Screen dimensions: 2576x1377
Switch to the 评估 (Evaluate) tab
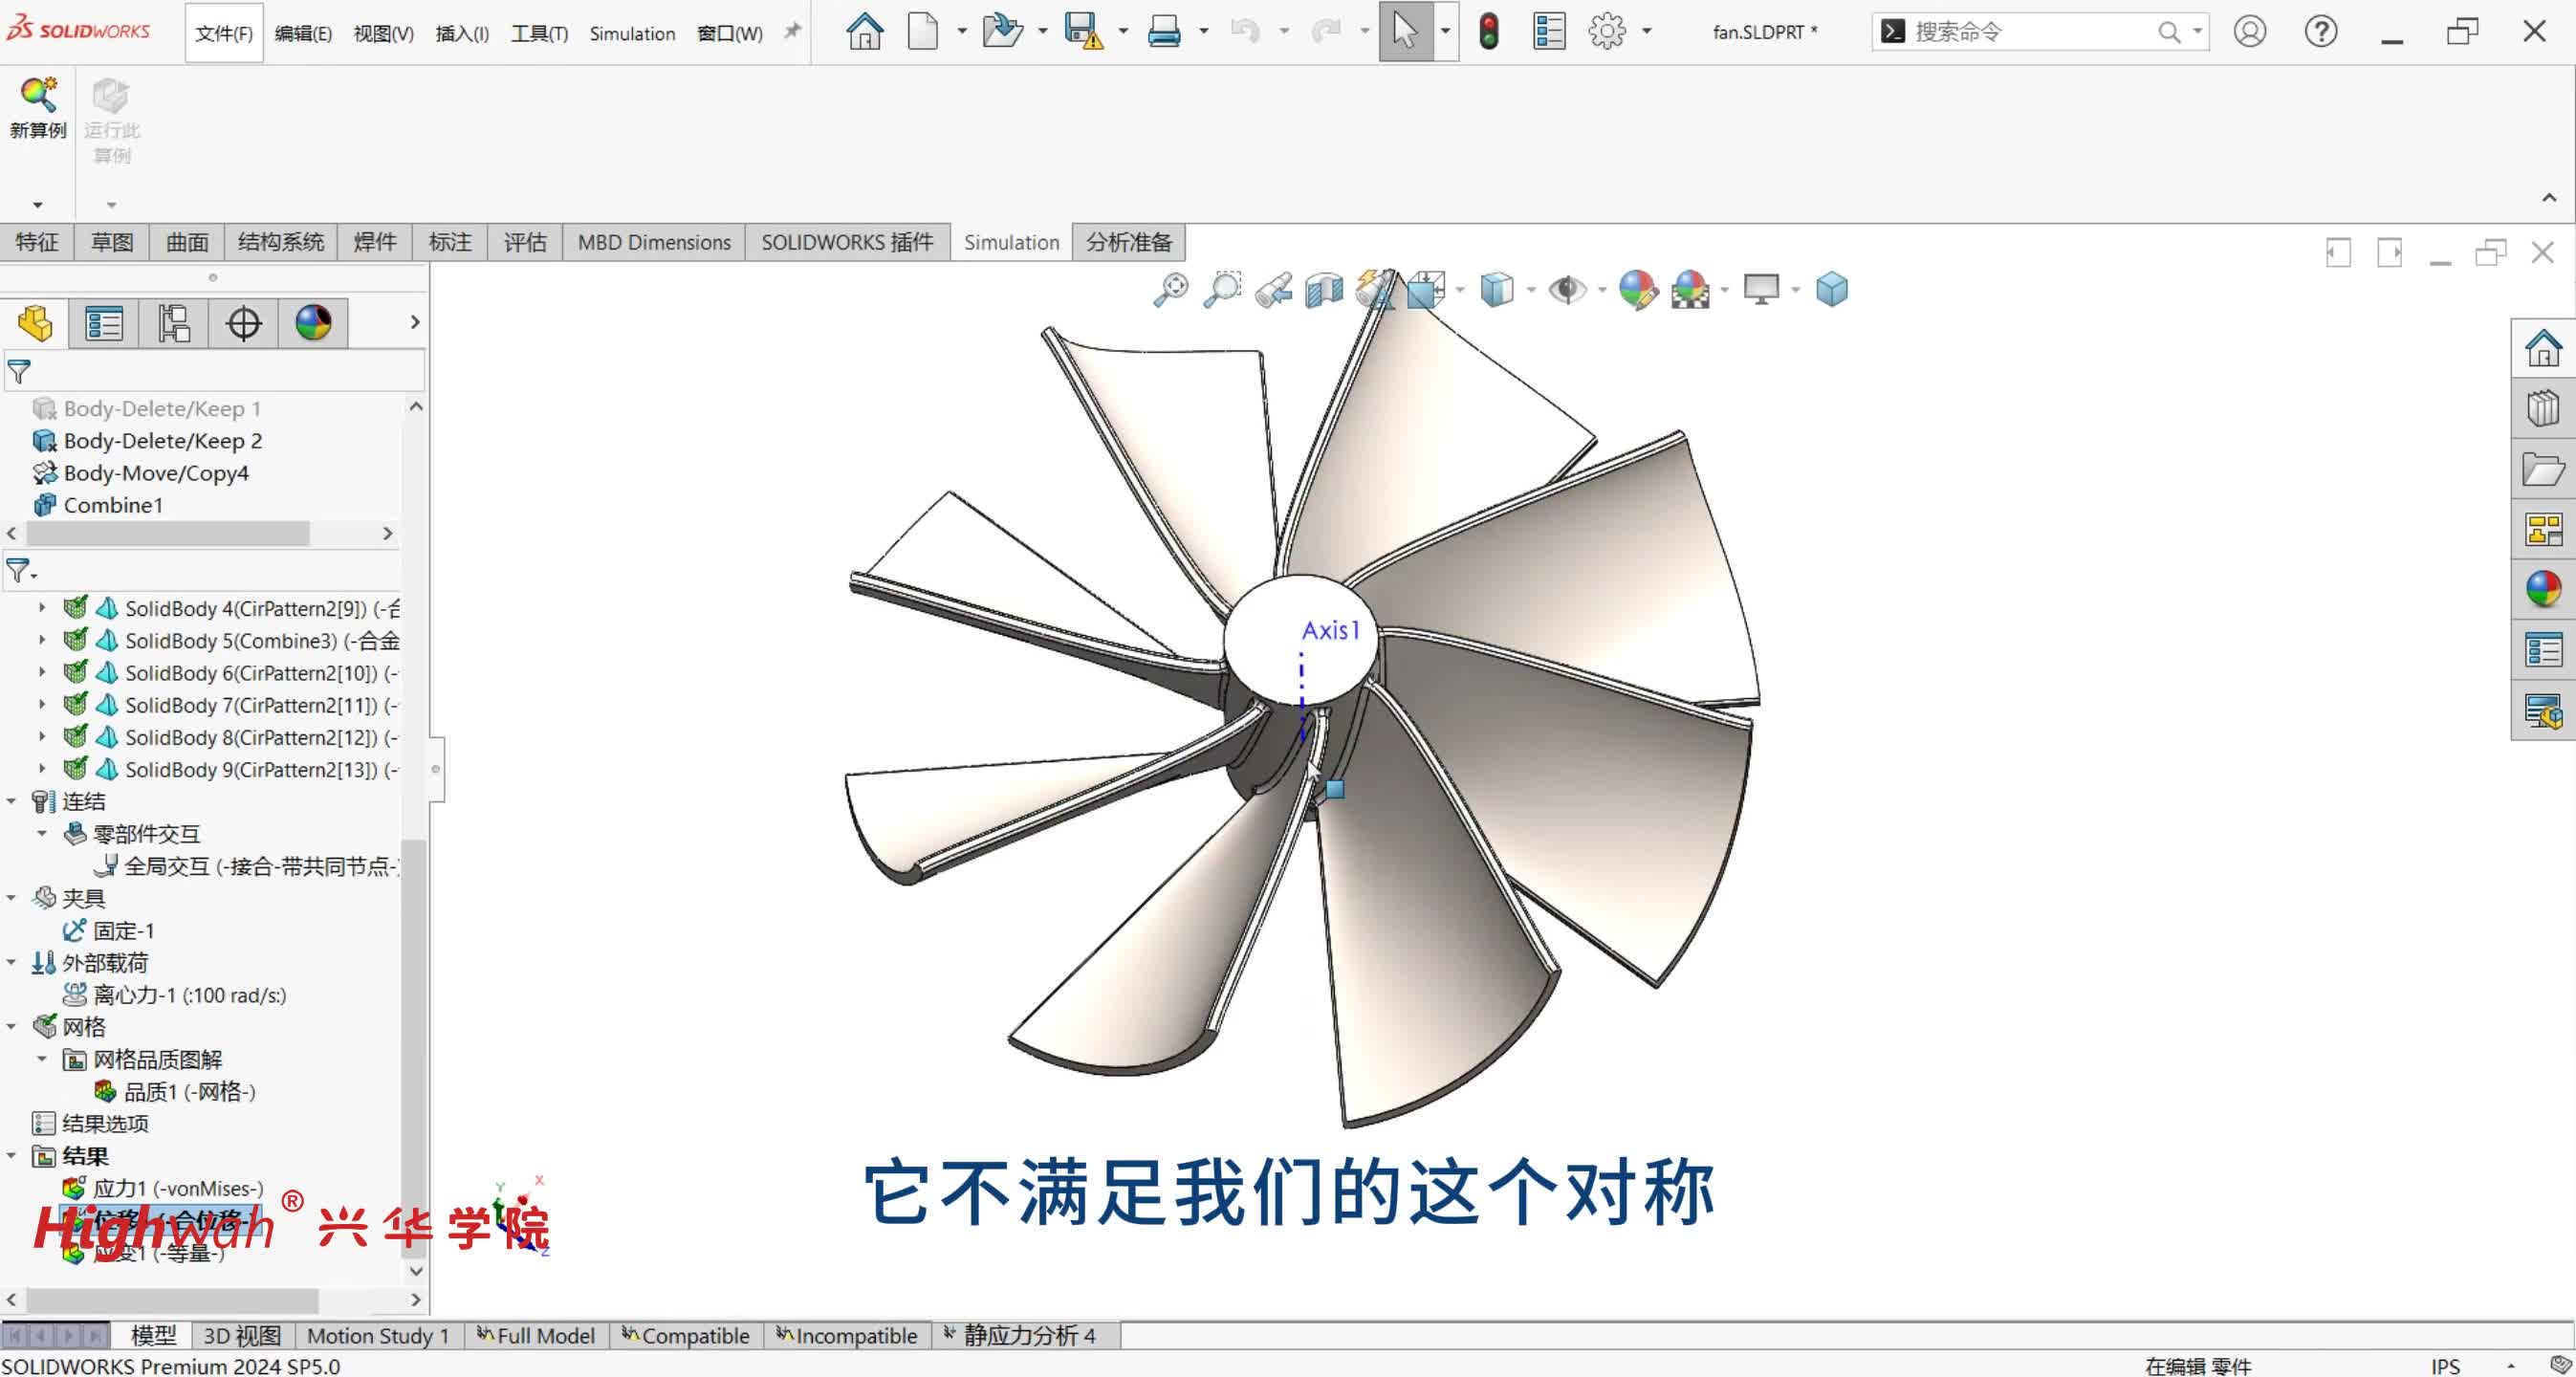[x=525, y=242]
